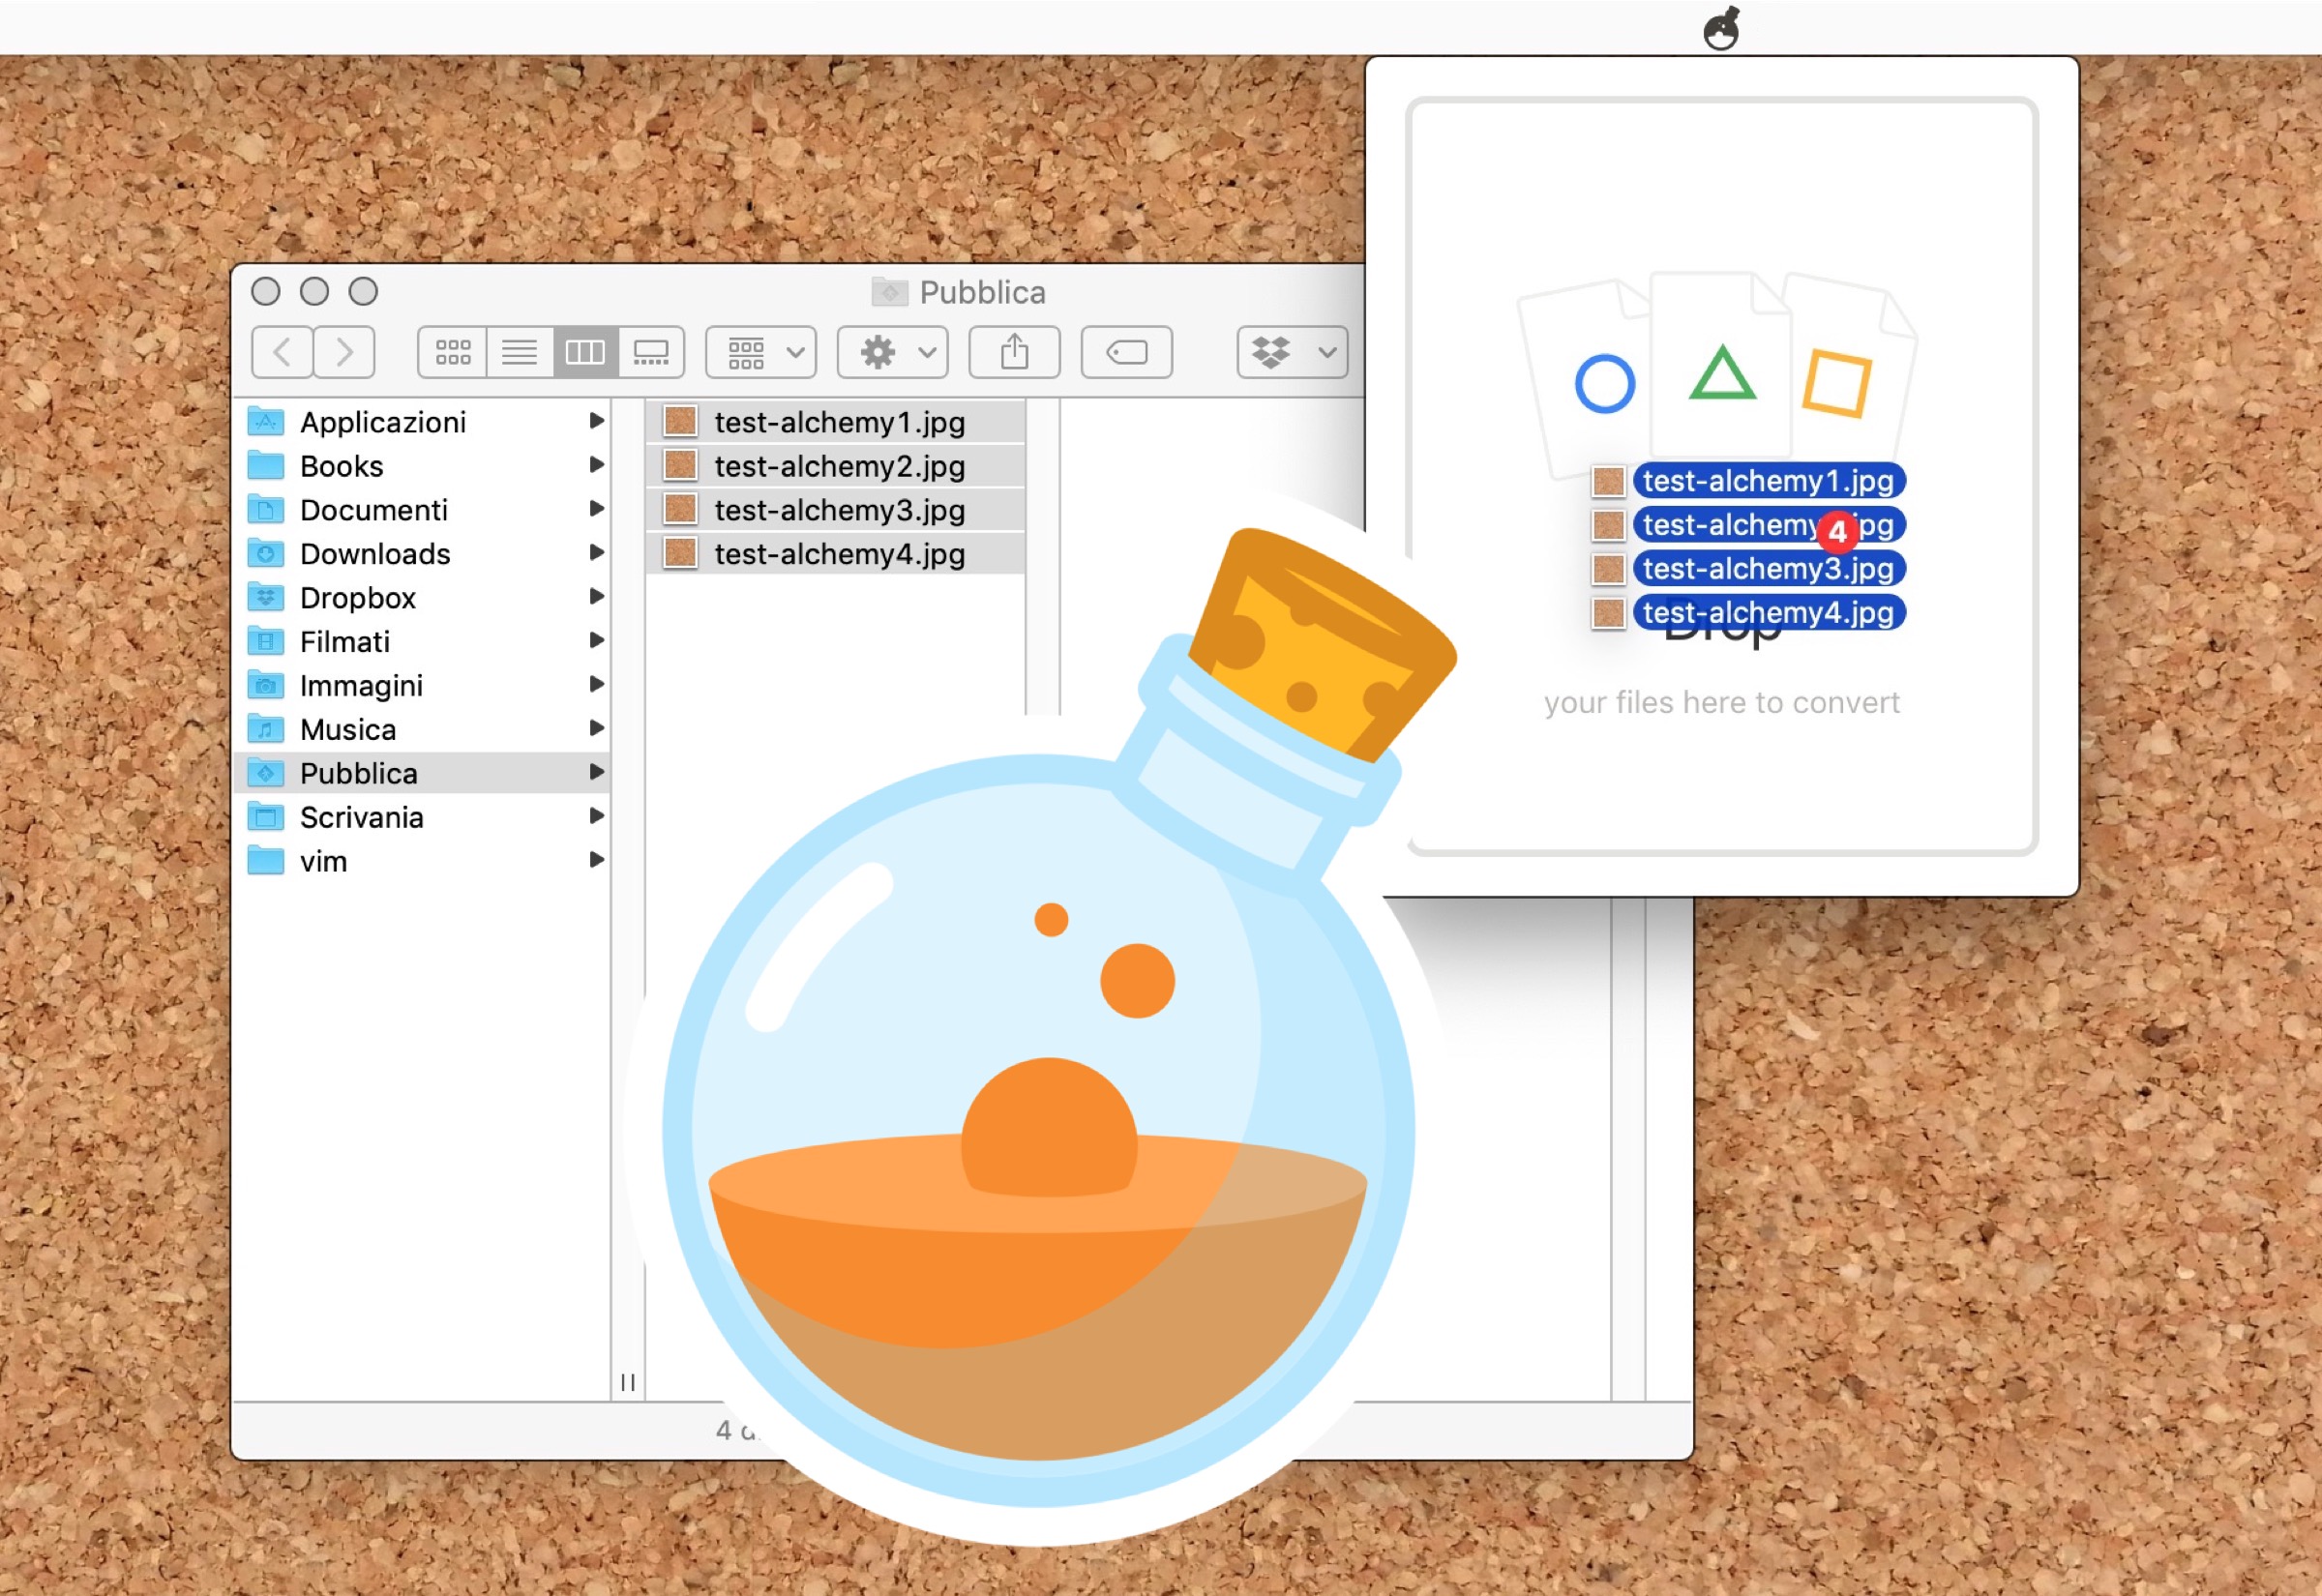Click the Immagini folder icon in sidebar
Image resolution: width=2322 pixels, height=1596 pixels.
click(266, 685)
